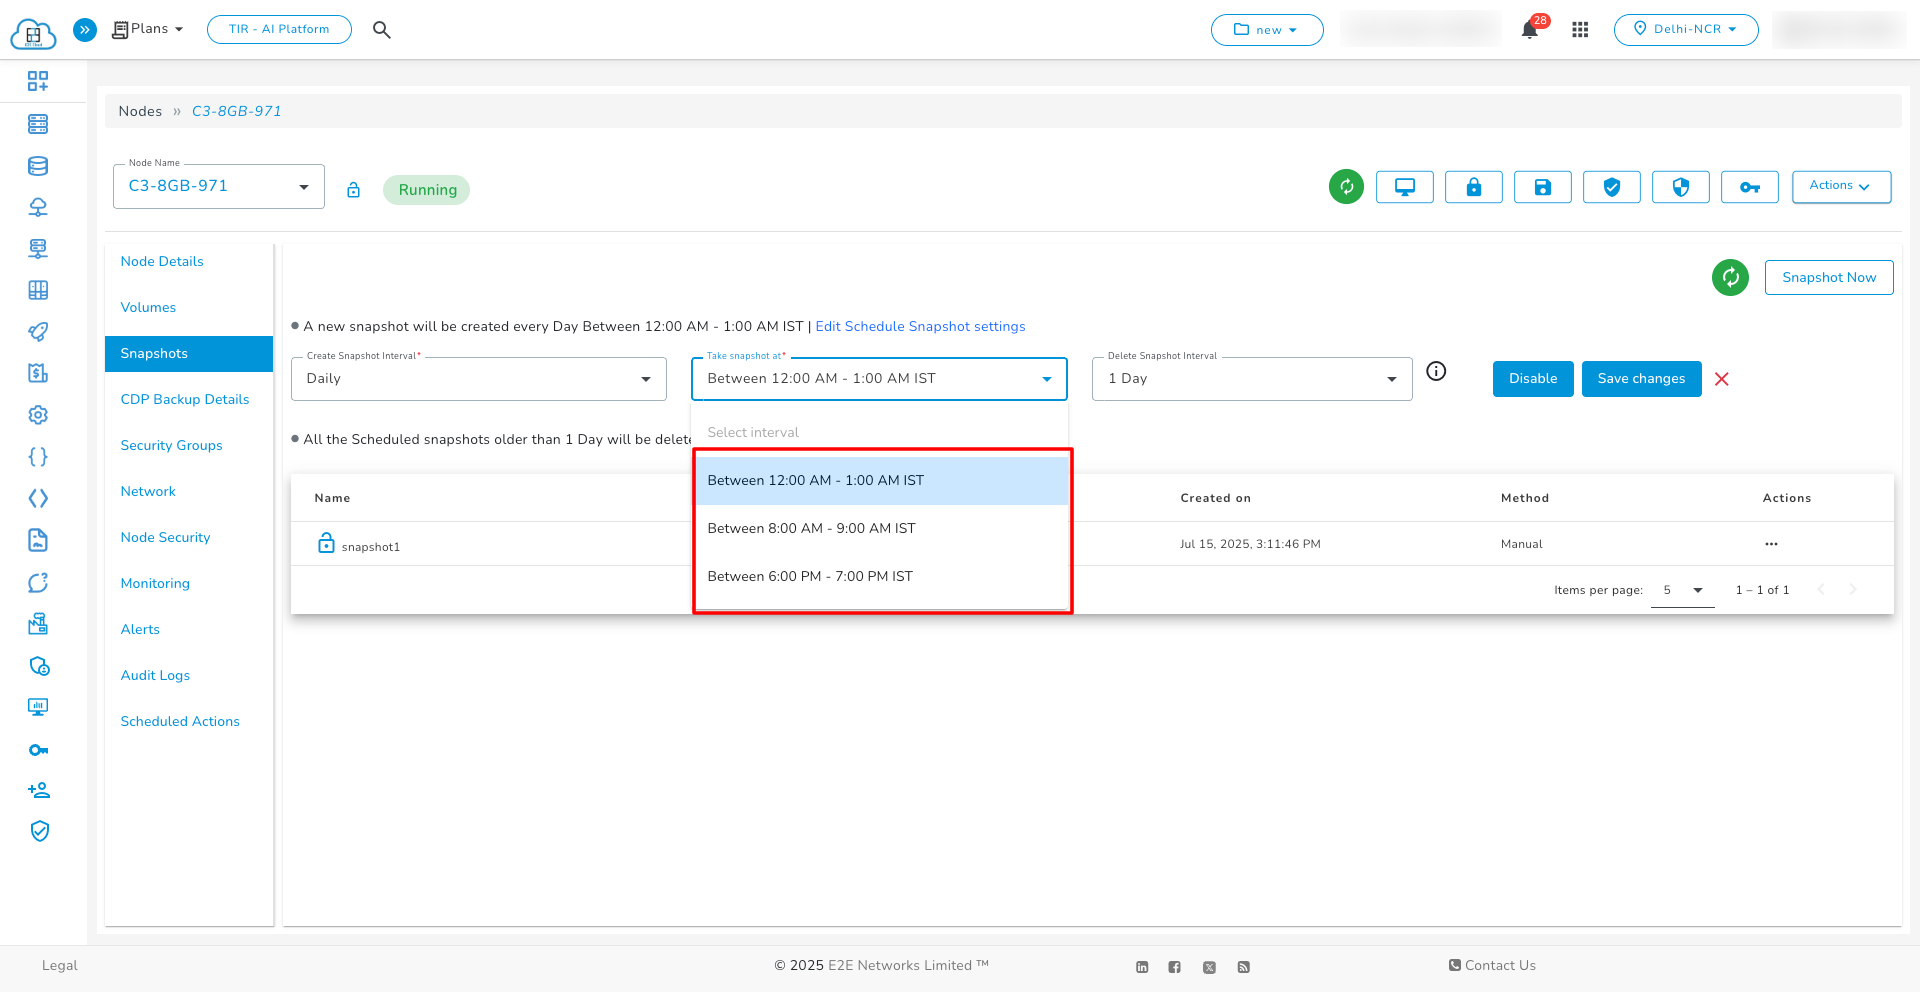Select the key icon in the node toolbar

point(1749,186)
